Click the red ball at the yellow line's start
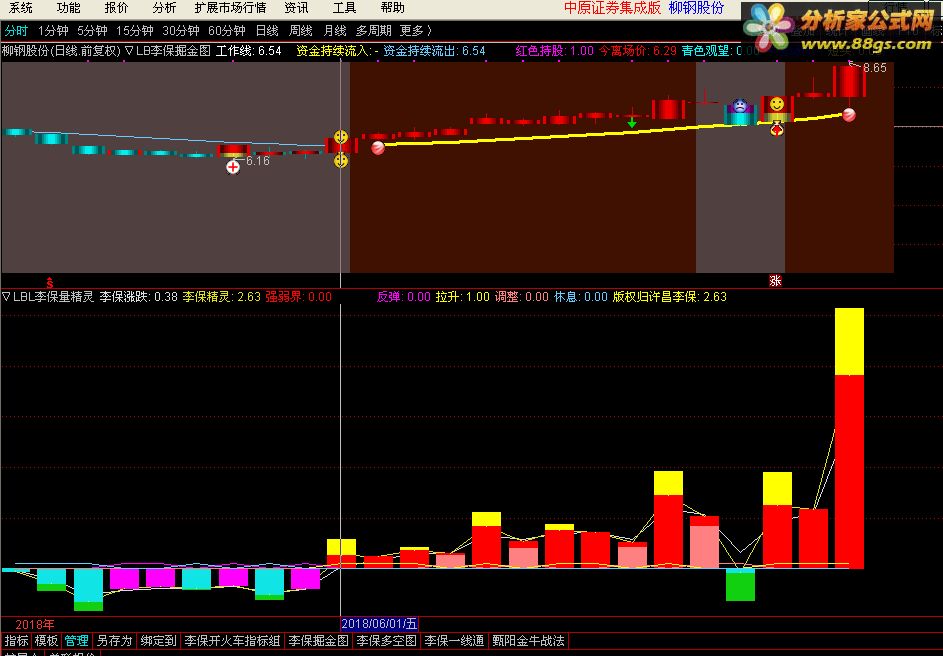This screenshot has height=656, width=943. 378,148
